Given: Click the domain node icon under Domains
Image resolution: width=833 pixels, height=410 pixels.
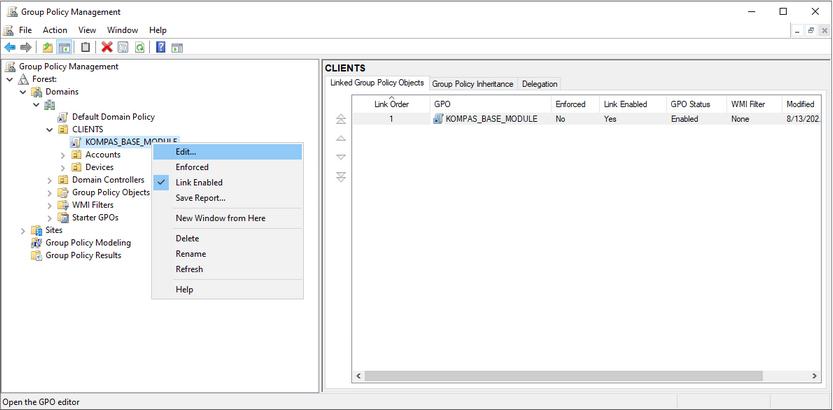Looking at the screenshot, I should pos(50,105).
